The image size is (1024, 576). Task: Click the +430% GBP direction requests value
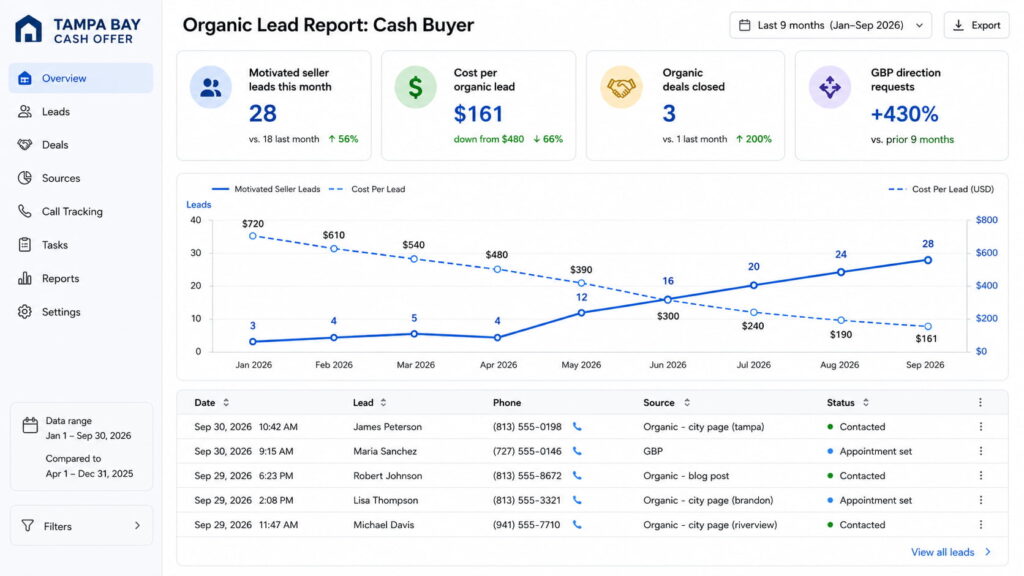coord(904,114)
